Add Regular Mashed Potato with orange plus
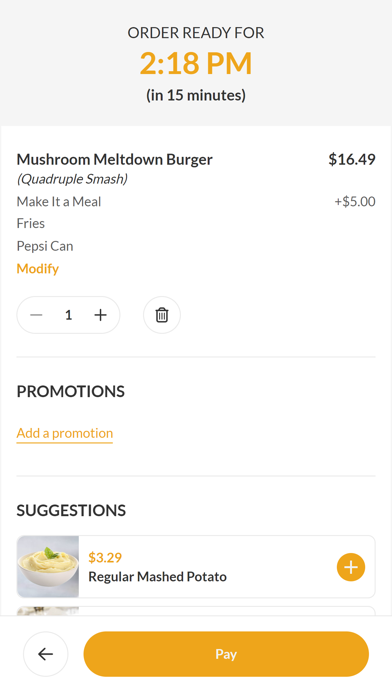392x696 pixels. [351, 567]
